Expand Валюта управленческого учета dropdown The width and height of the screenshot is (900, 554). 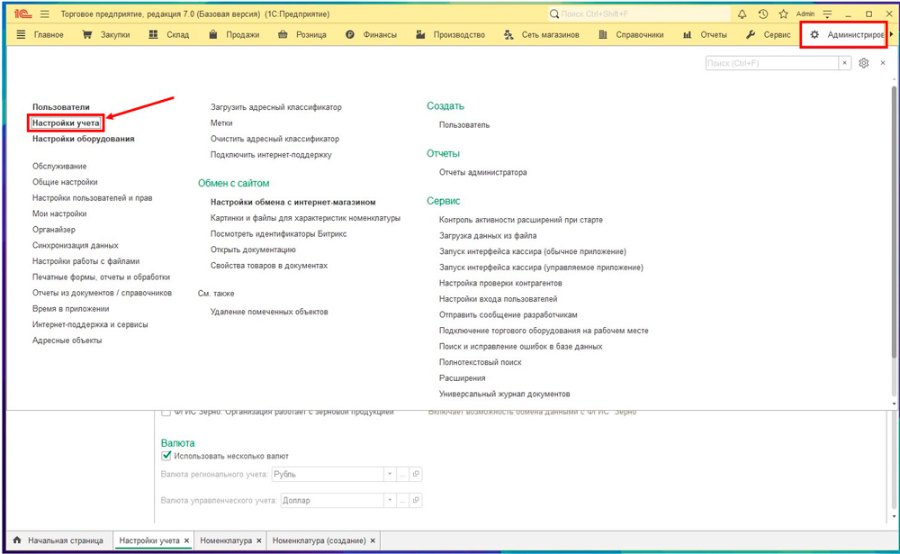click(389, 500)
